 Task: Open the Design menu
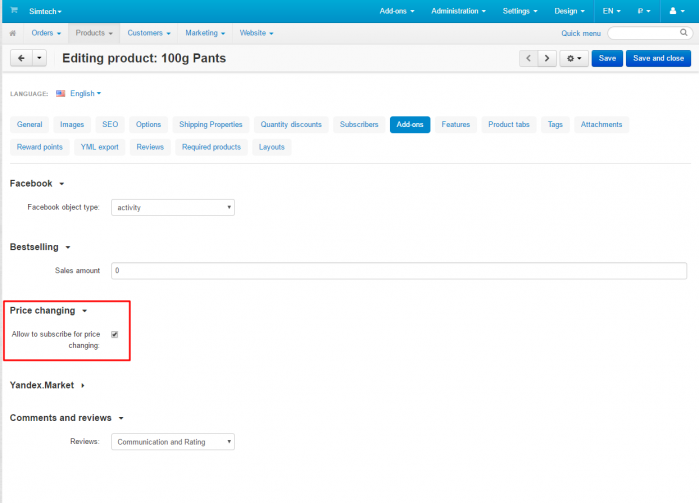[569, 11]
